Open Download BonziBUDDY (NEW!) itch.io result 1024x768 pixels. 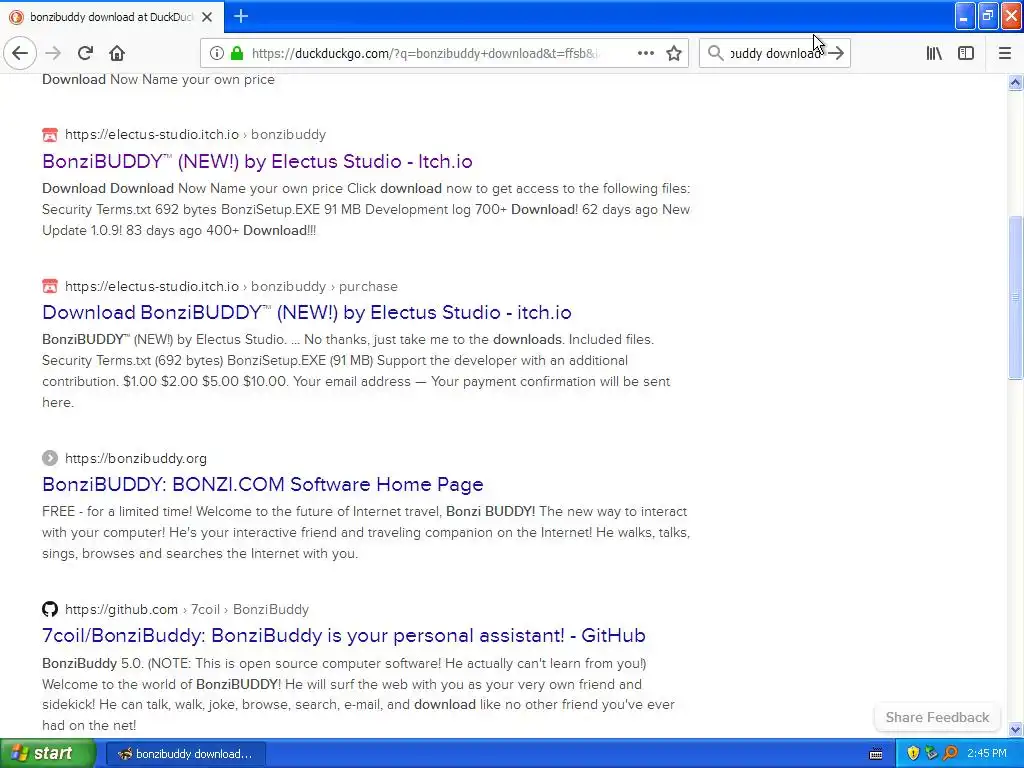tap(307, 312)
